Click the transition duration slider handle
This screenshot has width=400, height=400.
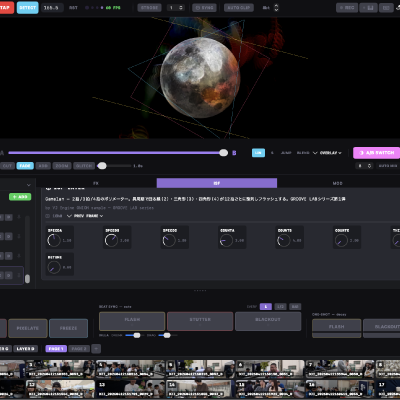point(102,166)
